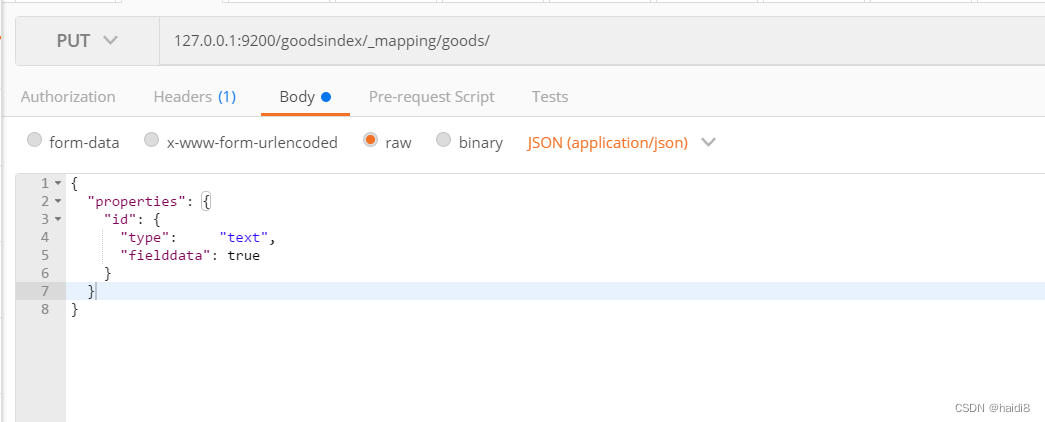The width and height of the screenshot is (1045, 422).
Task: Select the Body tab
Action: click(297, 97)
